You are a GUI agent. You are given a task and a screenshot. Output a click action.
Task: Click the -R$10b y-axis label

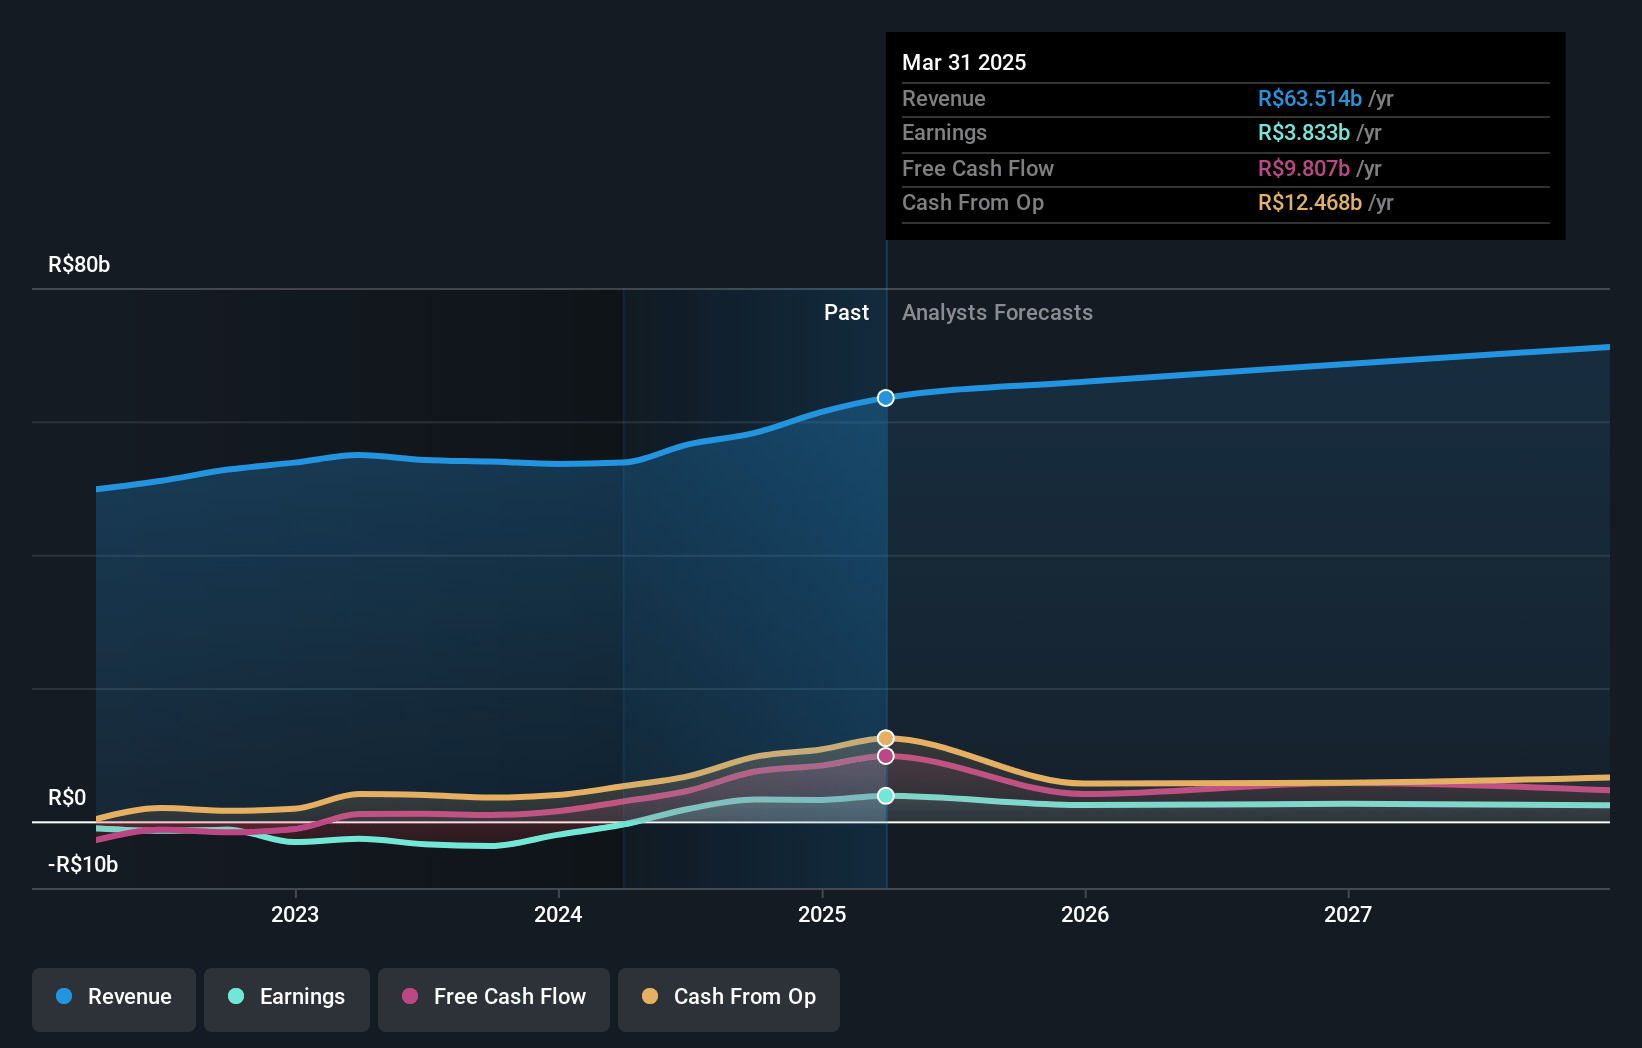tap(83, 865)
